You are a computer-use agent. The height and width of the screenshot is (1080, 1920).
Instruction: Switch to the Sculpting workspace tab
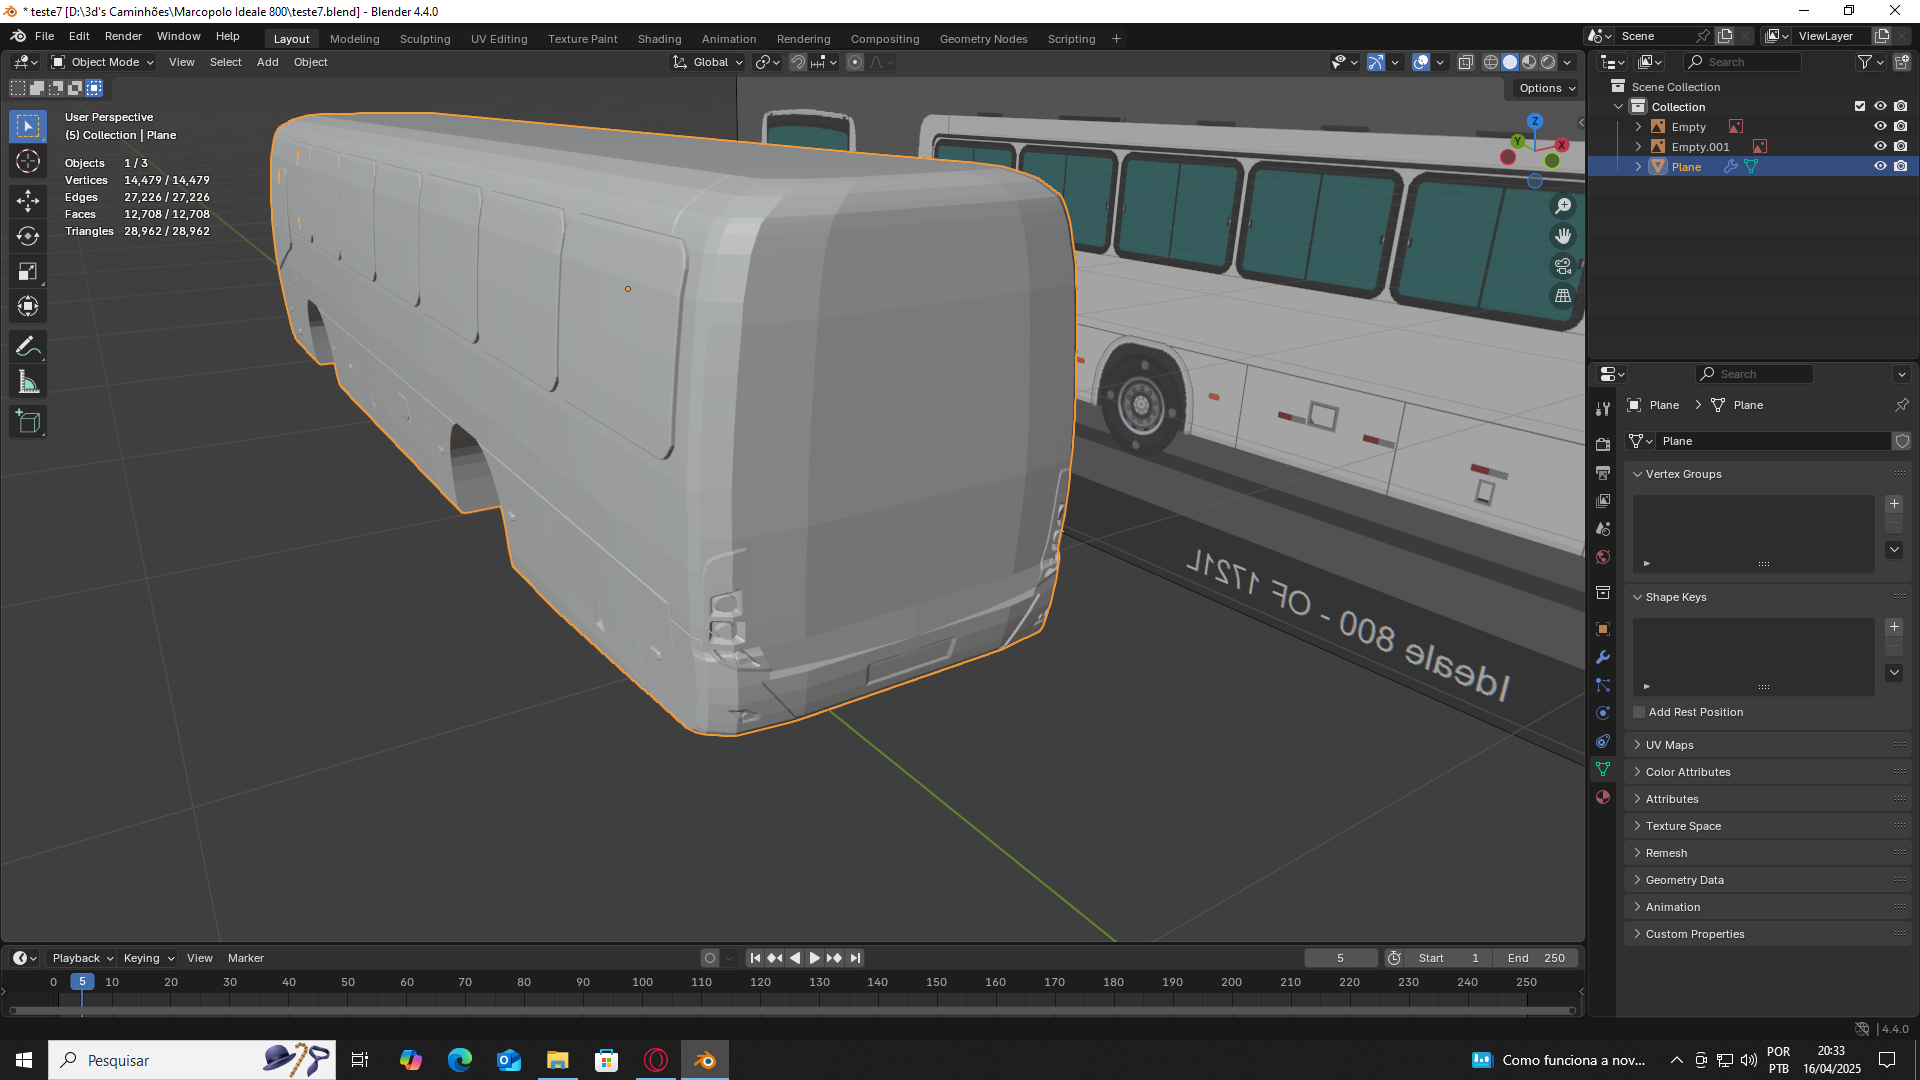pyautogui.click(x=425, y=39)
